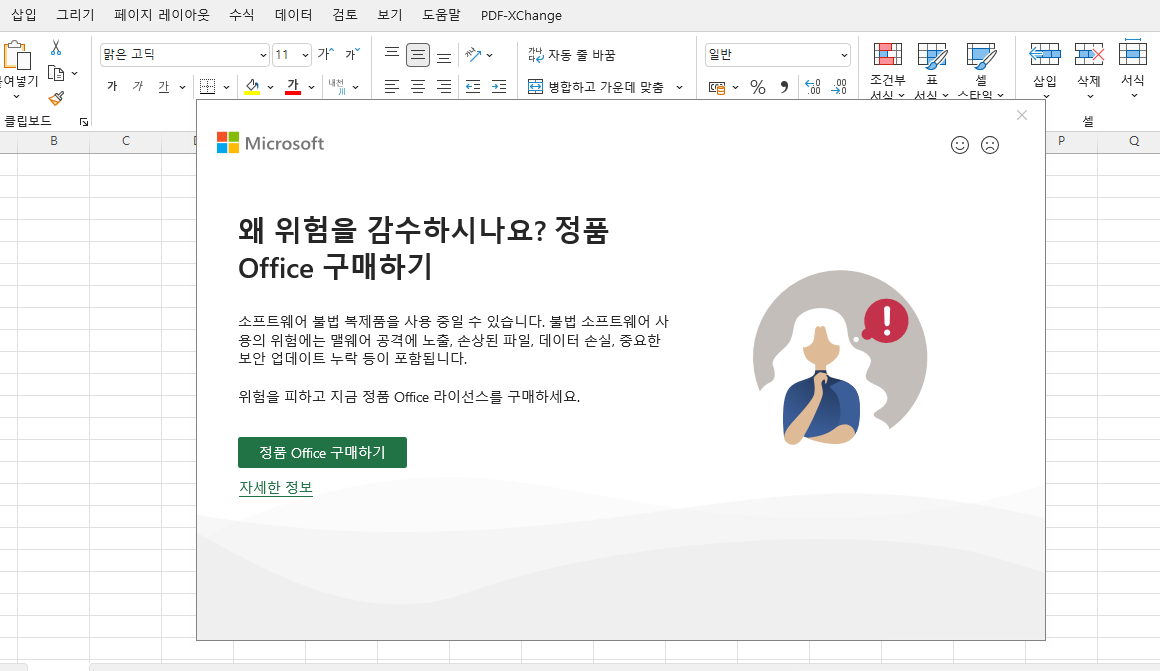Click decrease decimal icon

click(839, 87)
